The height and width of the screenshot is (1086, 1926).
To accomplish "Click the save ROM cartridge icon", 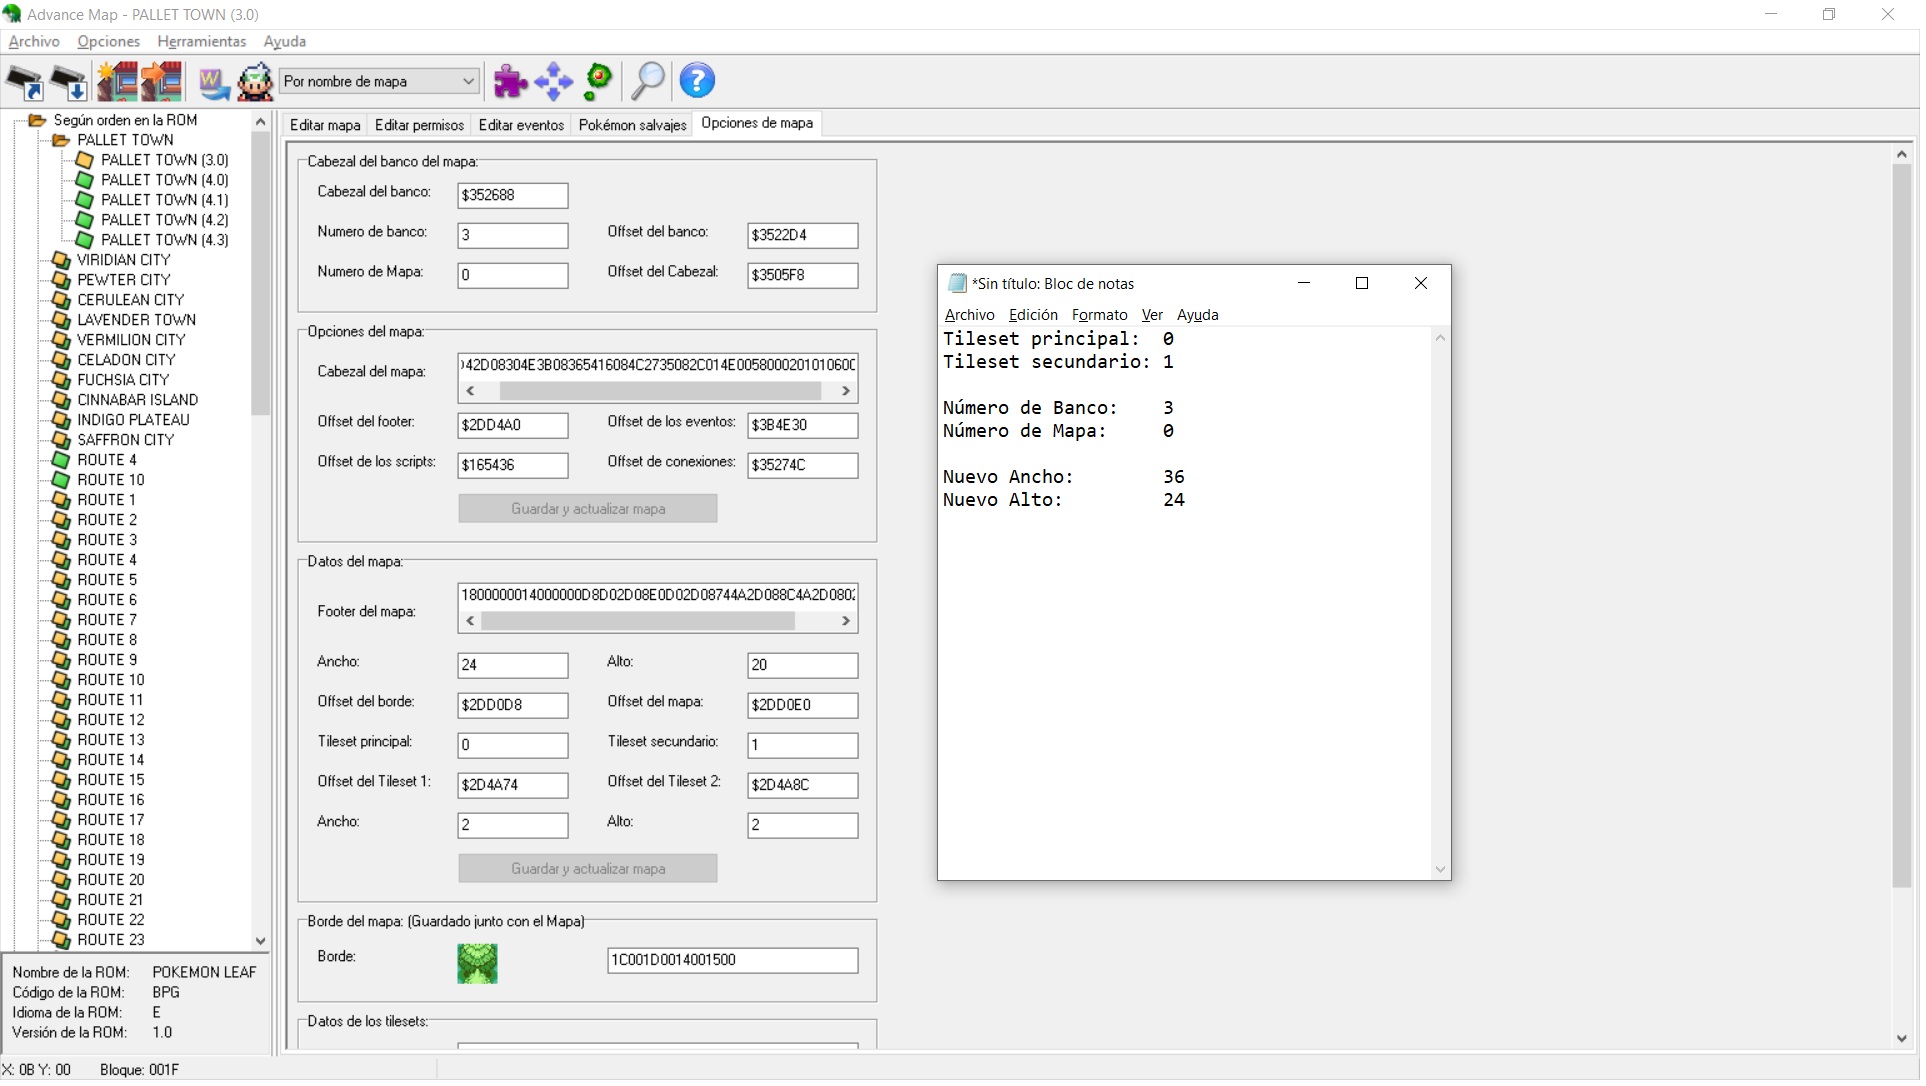I will pyautogui.click(x=70, y=82).
